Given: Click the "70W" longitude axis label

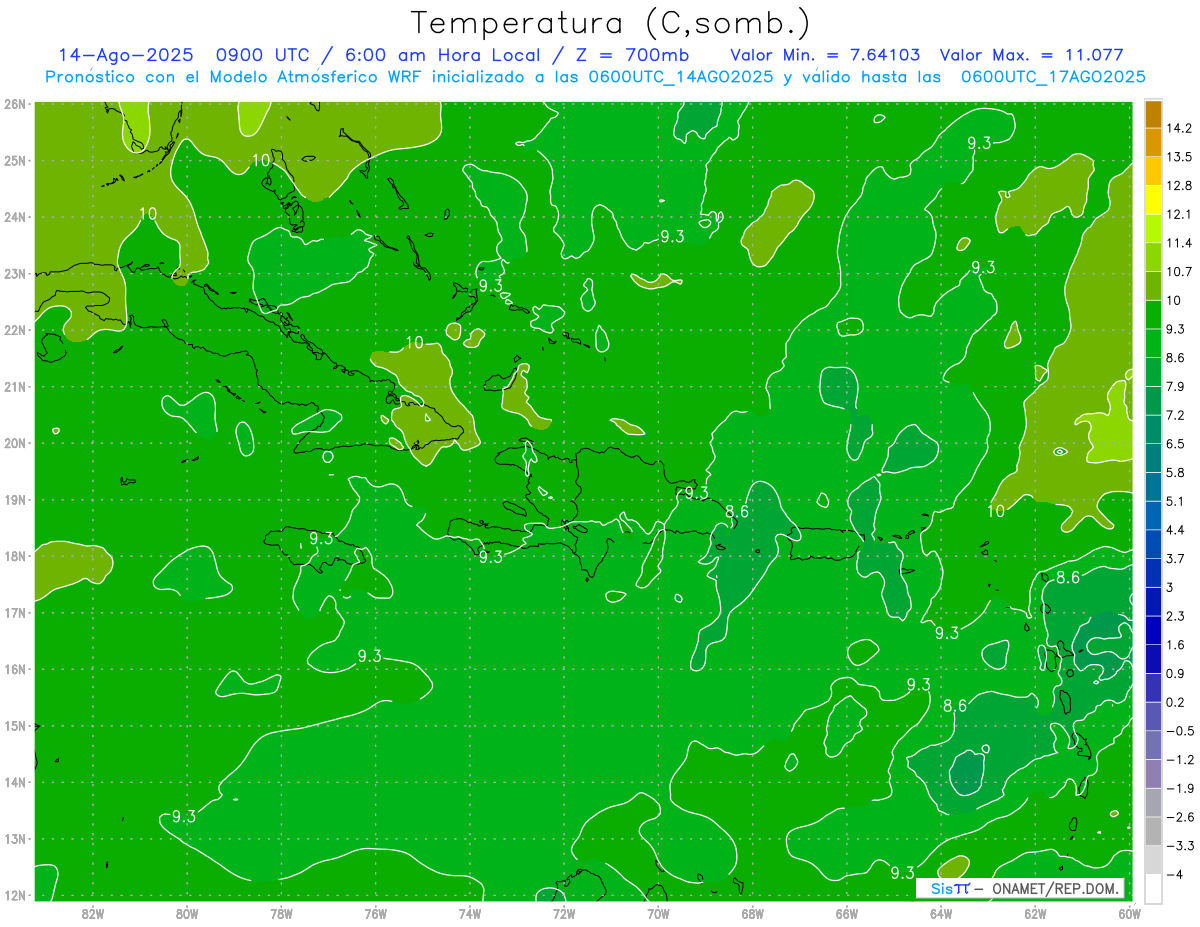Looking at the screenshot, I should [658, 913].
